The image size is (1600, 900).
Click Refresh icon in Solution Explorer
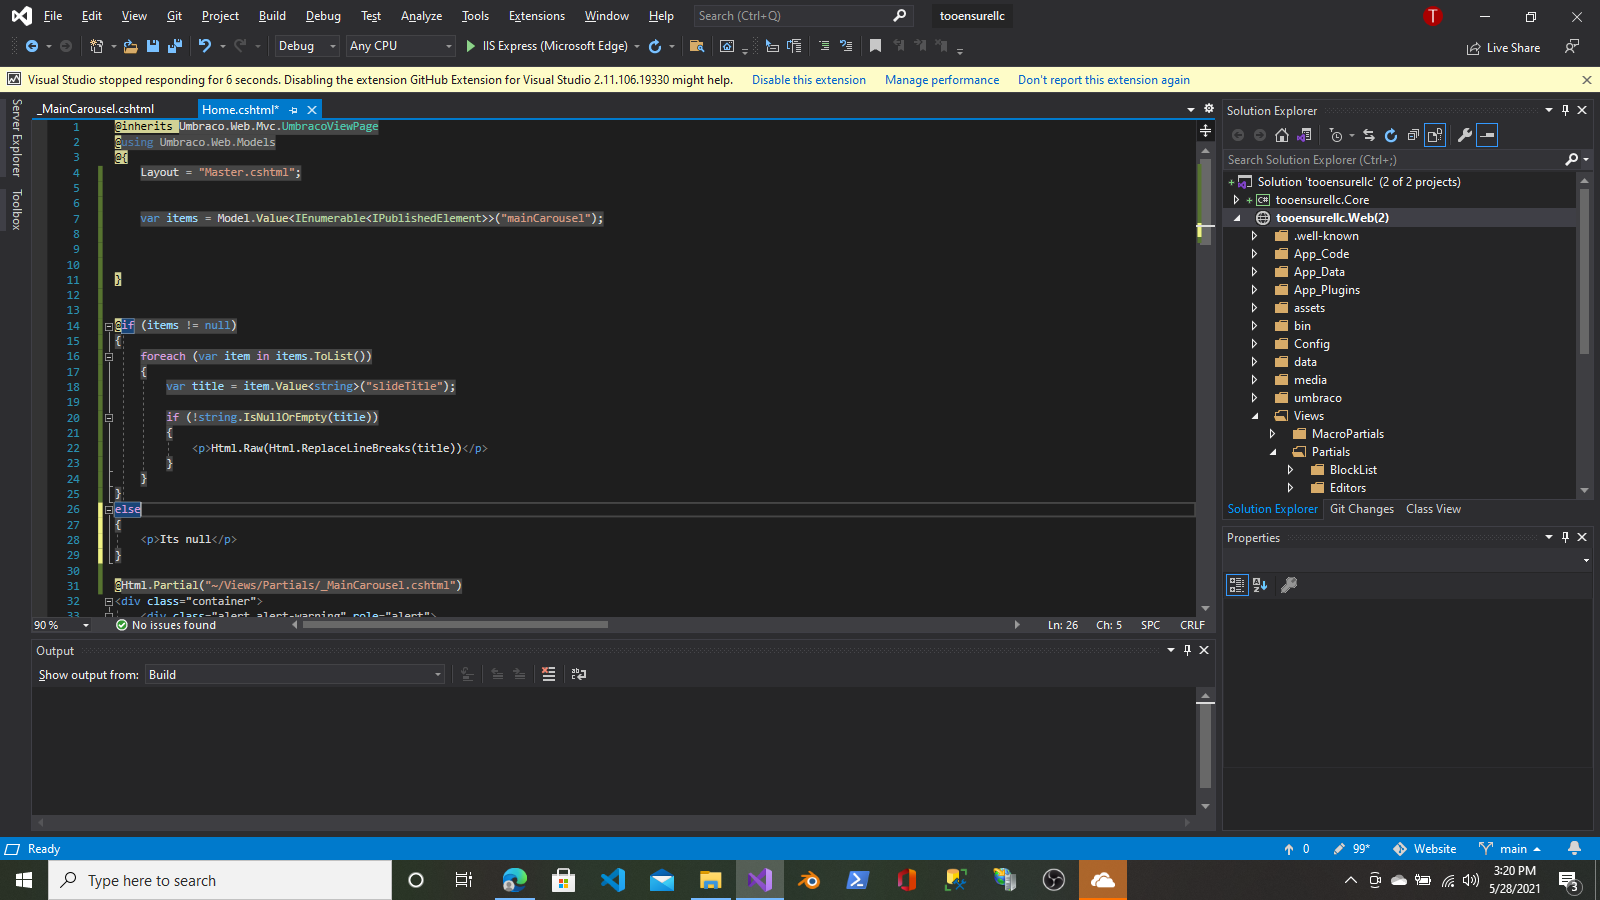pos(1391,135)
